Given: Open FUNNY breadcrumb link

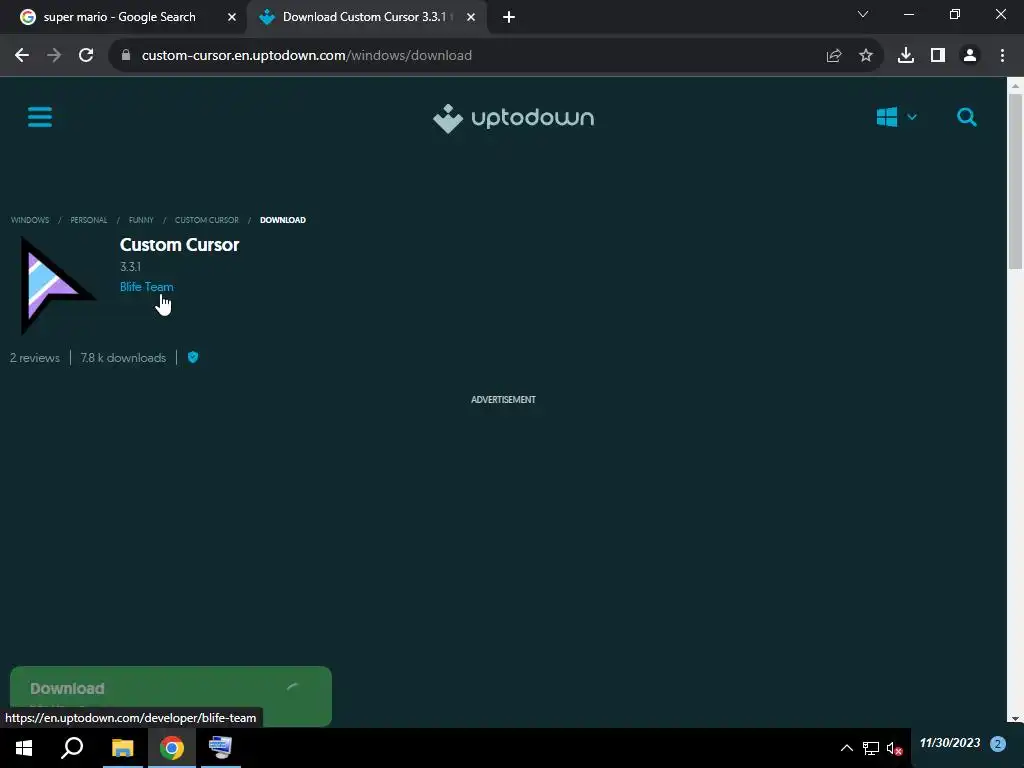Looking at the screenshot, I should coord(141,220).
